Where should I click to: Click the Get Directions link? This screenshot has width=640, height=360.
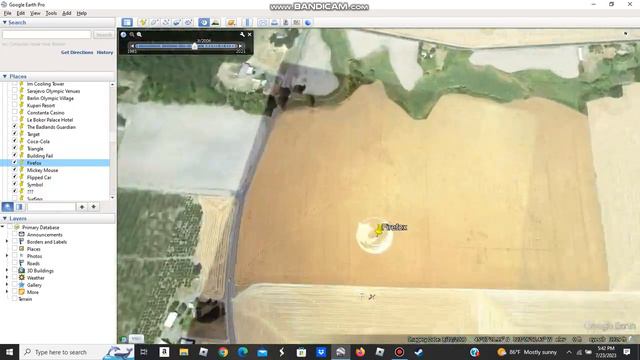(x=77, y=52)
